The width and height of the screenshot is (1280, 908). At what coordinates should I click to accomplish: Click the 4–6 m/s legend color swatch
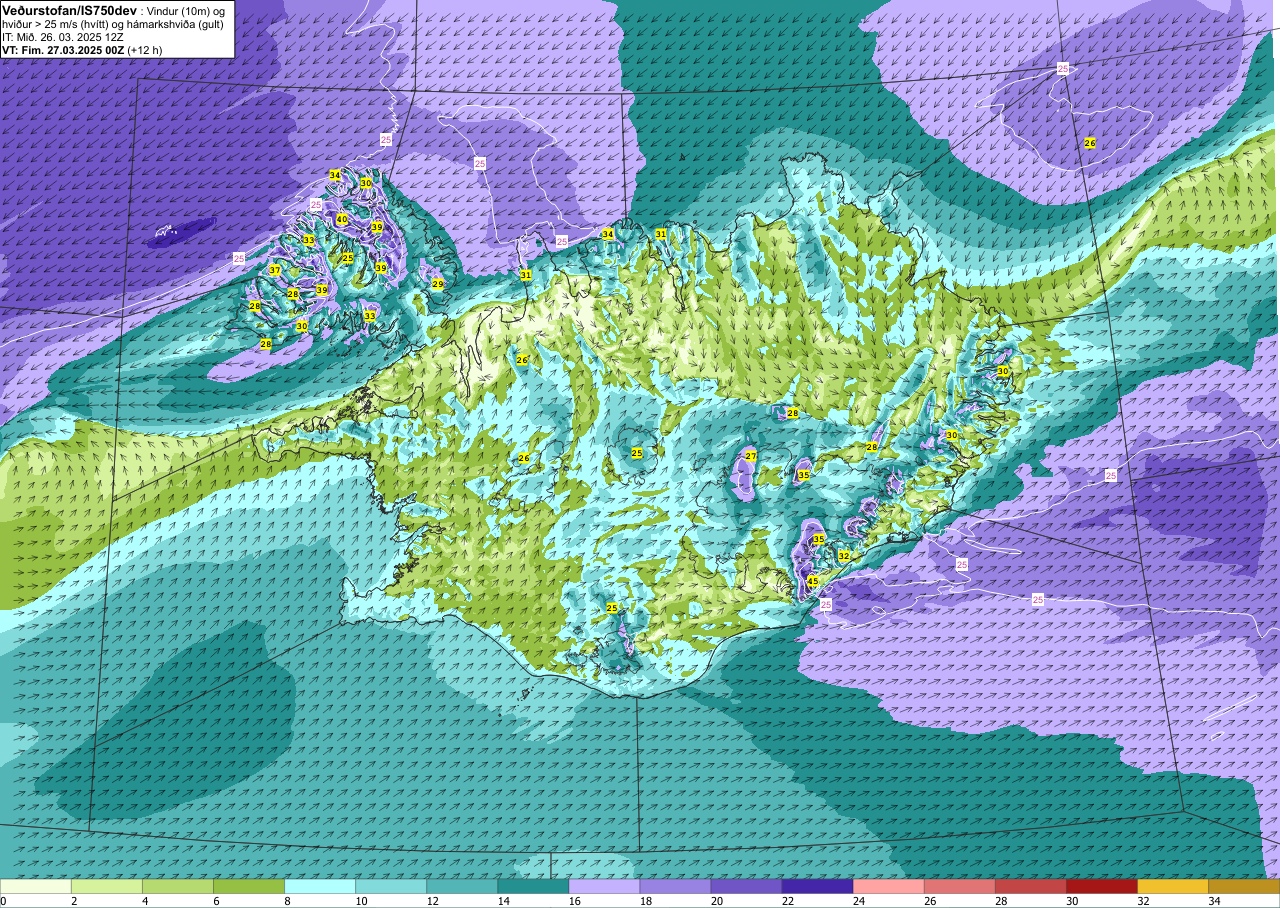tap(178, 886)
